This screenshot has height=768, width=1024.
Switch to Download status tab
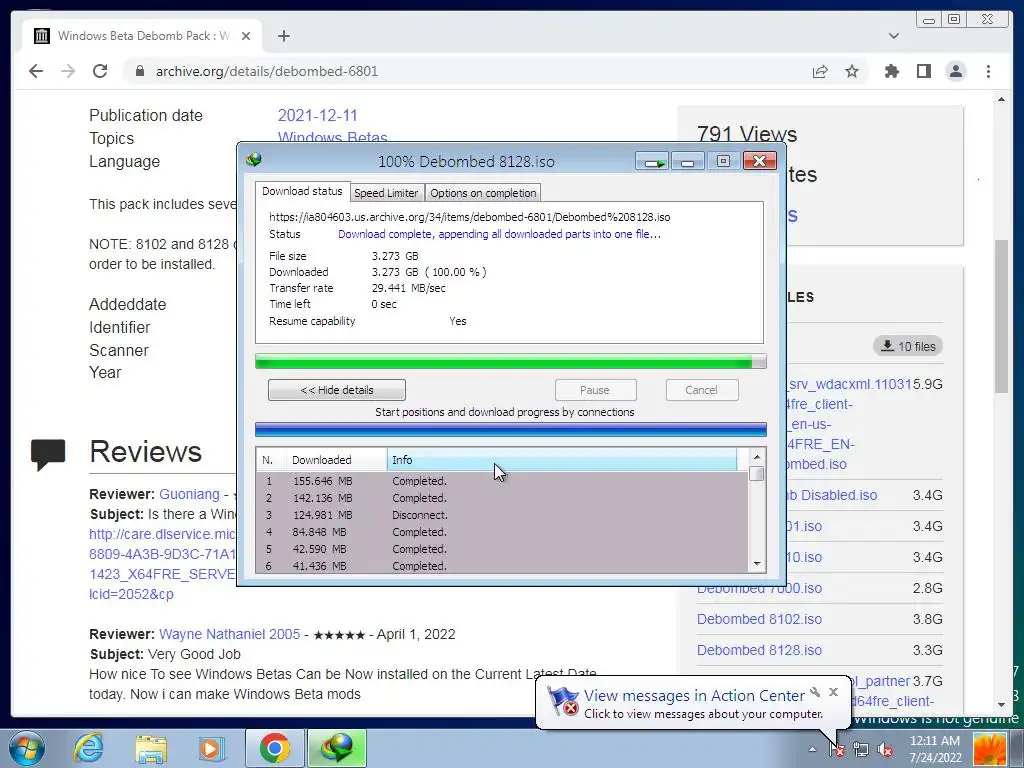[302, 191]
